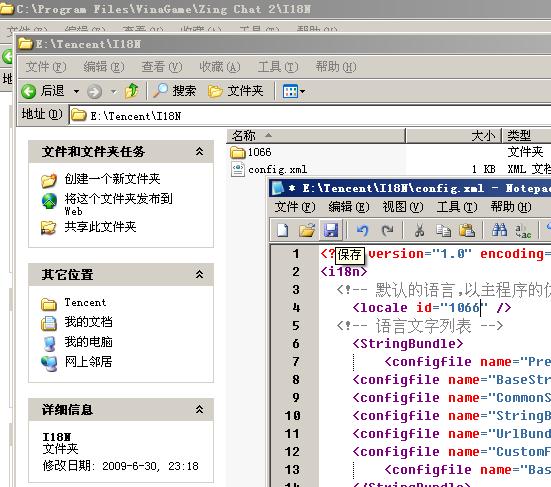This screenshot has width=551, height=487.
Task: Open Explorer's 文件(F) menu in E:\Tencent\I18N
Action: click(x=46, y=66)
